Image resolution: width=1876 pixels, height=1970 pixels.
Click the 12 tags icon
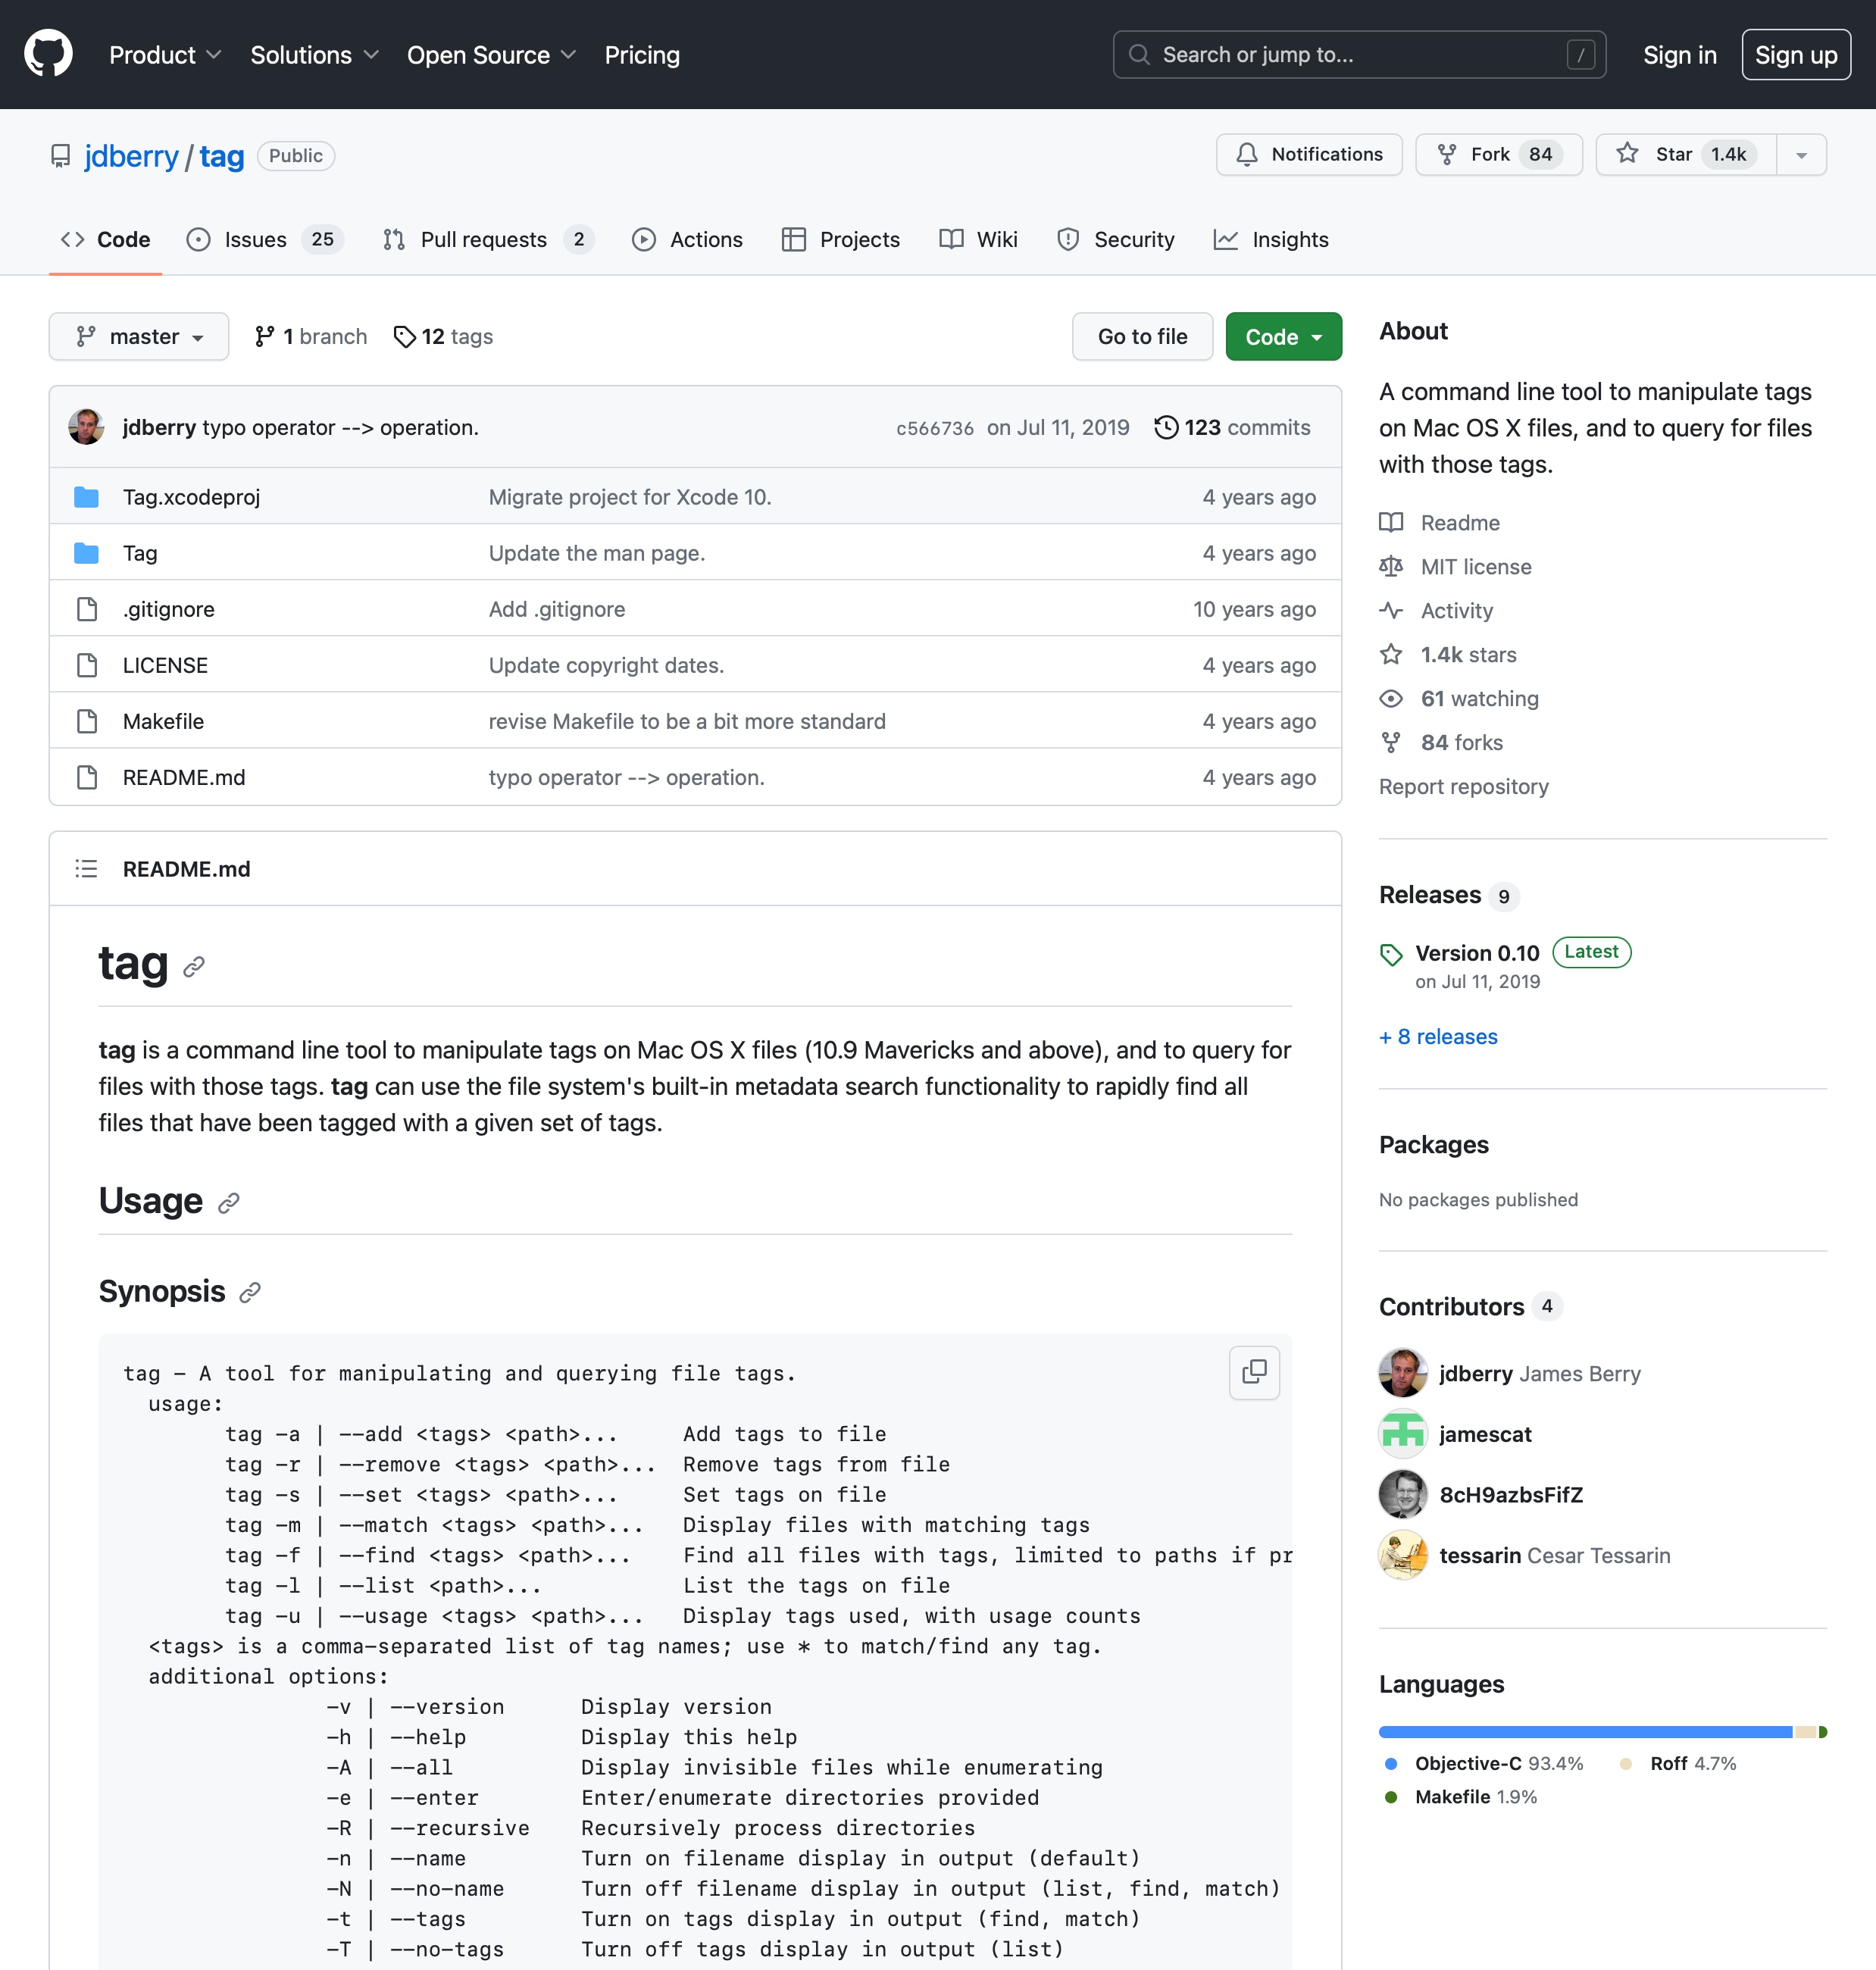404,336
